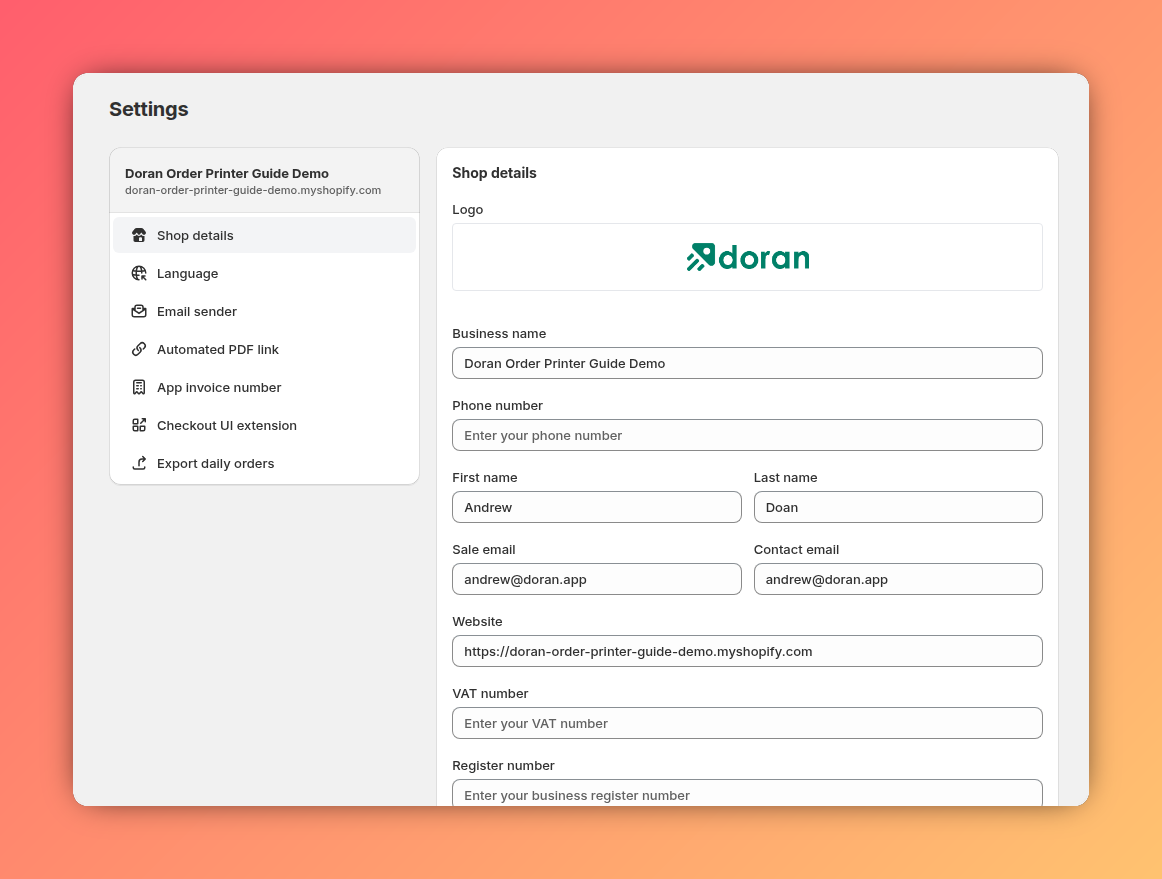The height and width of the screenshot is (879, 1162).
Task: Click the Contact email field label
Action: tap(796, 549)
